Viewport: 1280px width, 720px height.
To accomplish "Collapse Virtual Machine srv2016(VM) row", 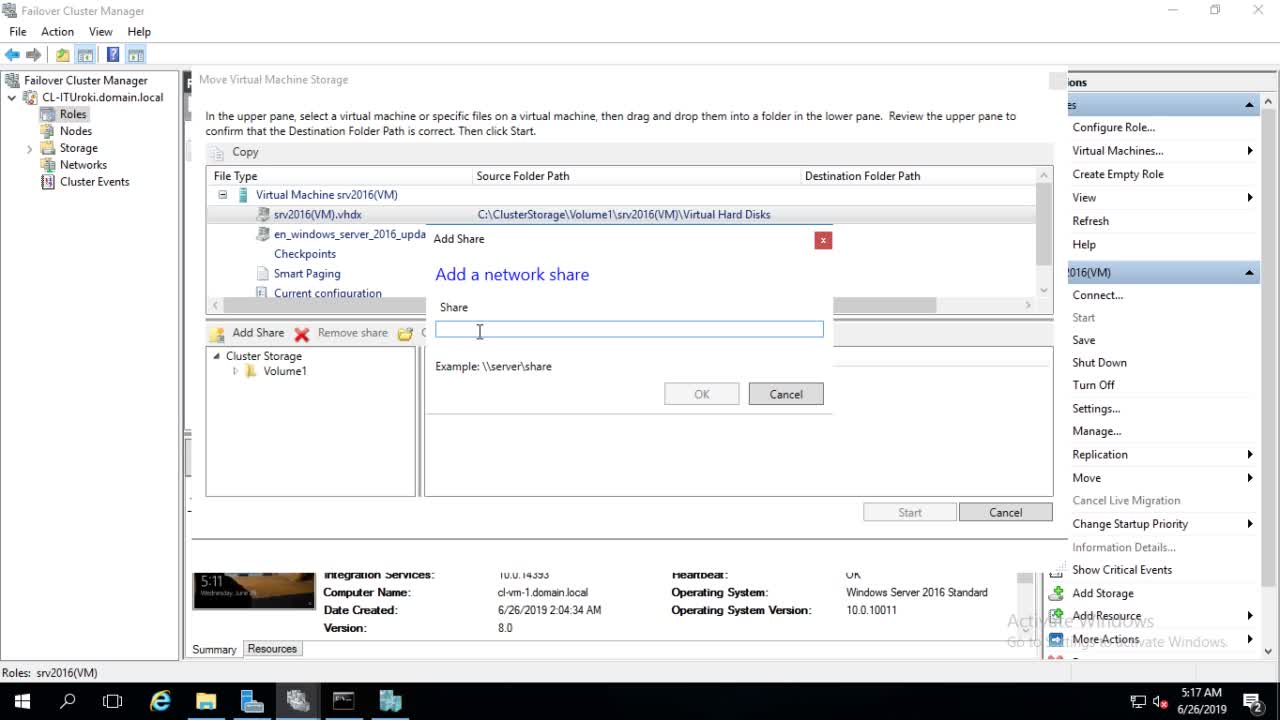I will tap(222, 195).
